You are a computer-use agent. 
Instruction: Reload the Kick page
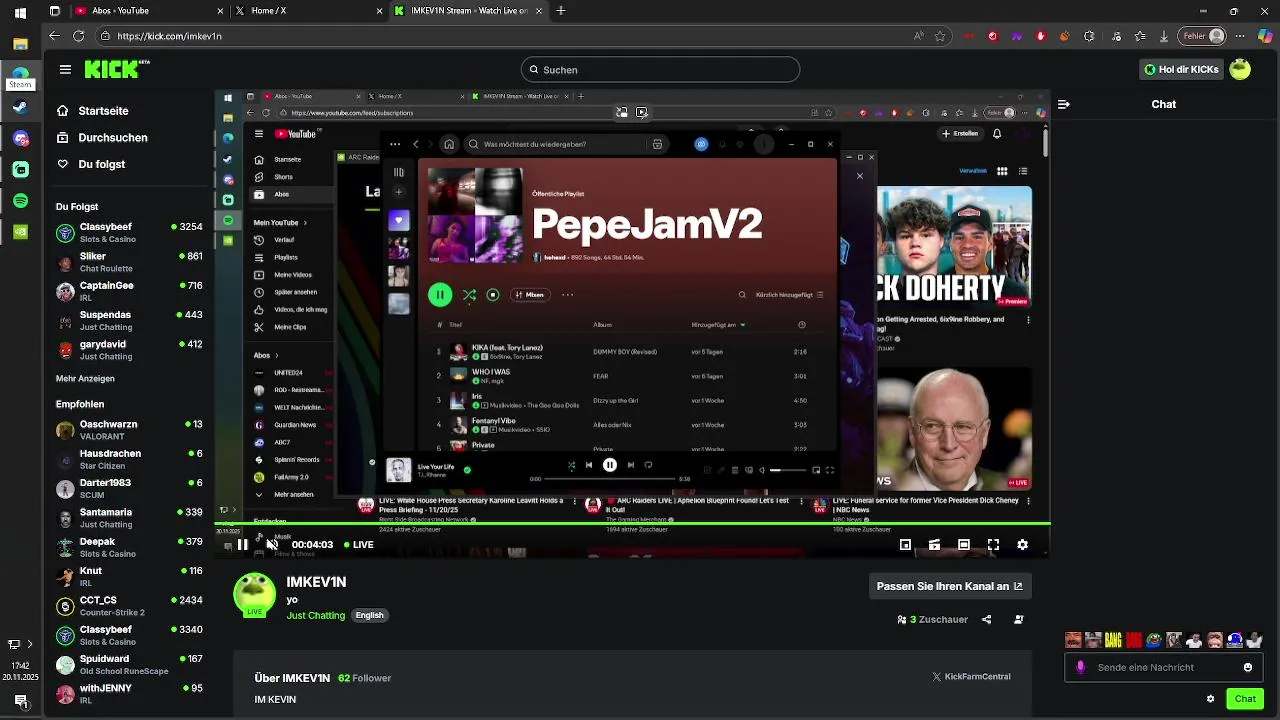coord(79,36)
